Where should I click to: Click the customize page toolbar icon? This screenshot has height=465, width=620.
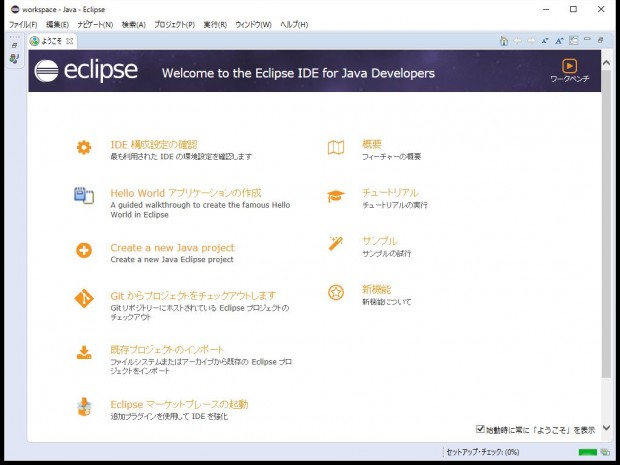click(x=573, y=40)
